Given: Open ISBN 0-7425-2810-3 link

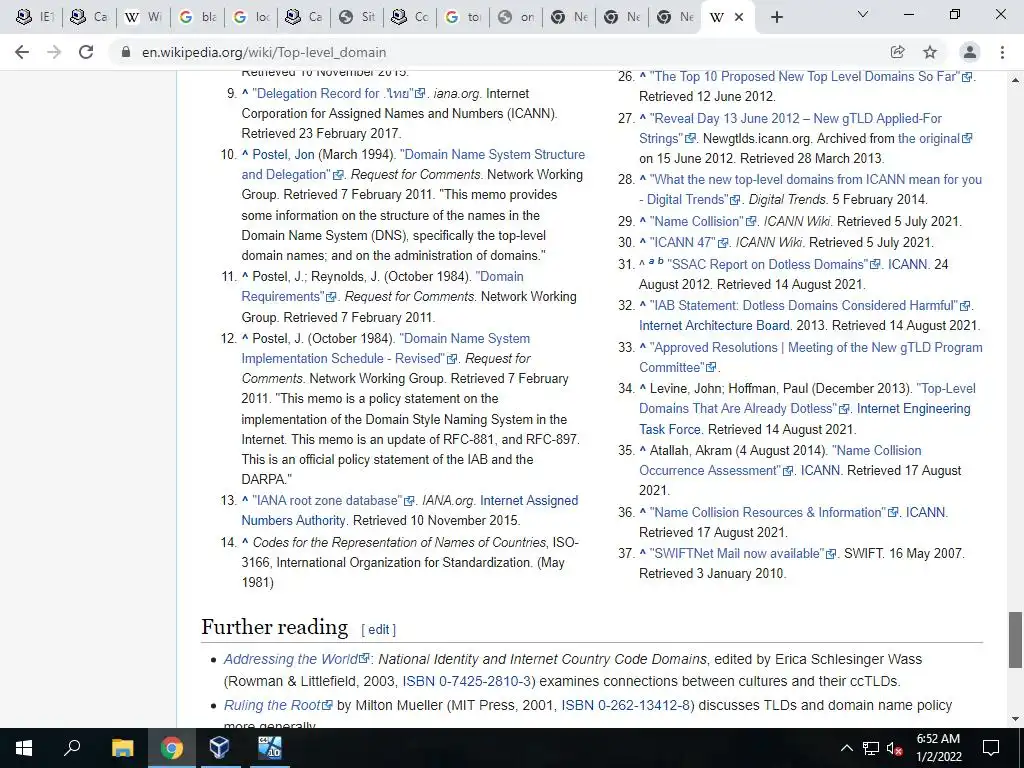Looking at the screenshot, I should coord(466,681).
